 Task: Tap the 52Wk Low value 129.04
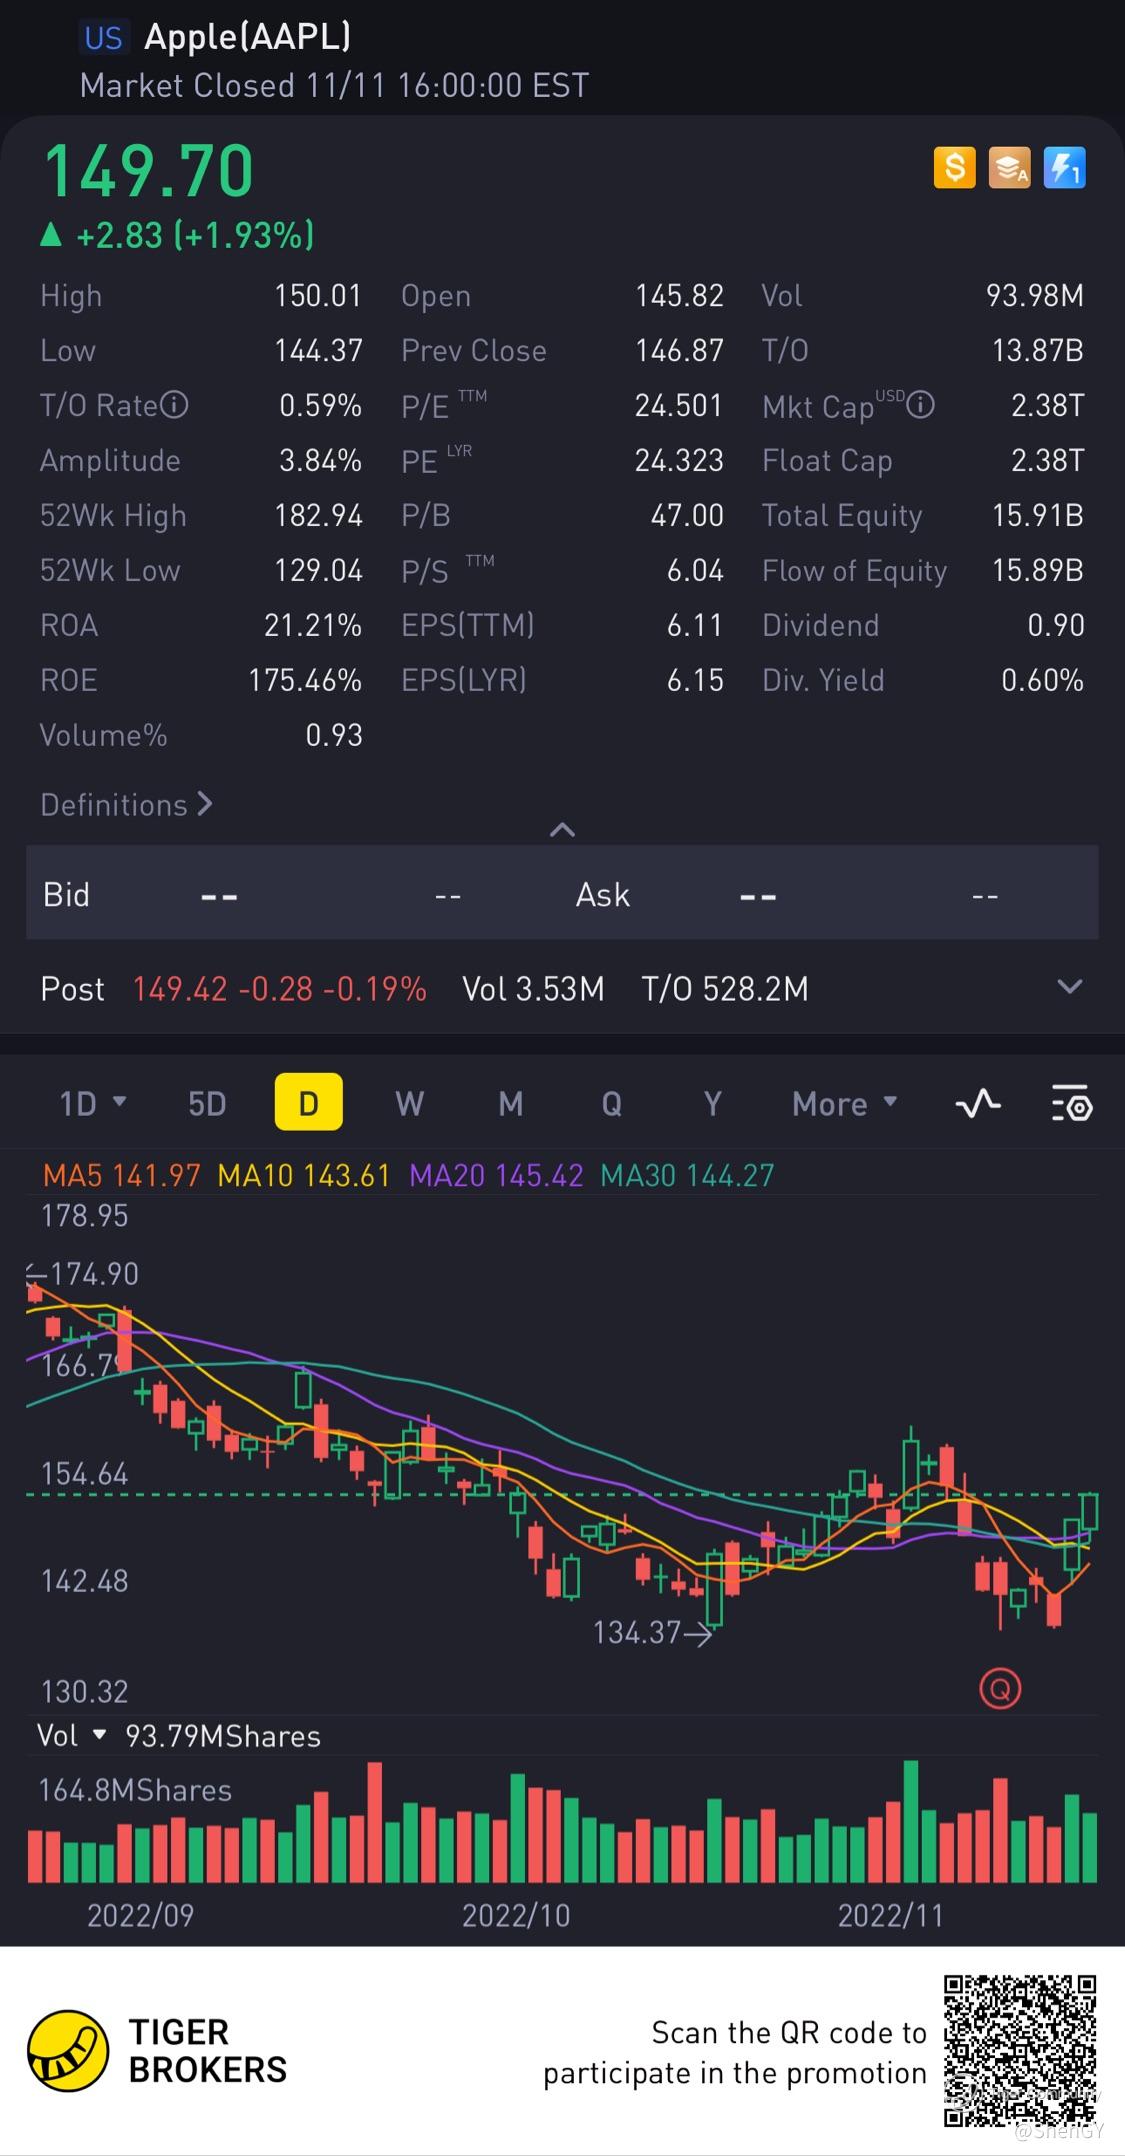[318, 570]
